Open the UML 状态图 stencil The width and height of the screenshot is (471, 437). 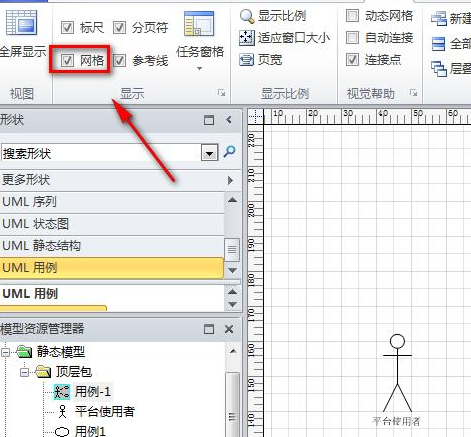point(112,224)
